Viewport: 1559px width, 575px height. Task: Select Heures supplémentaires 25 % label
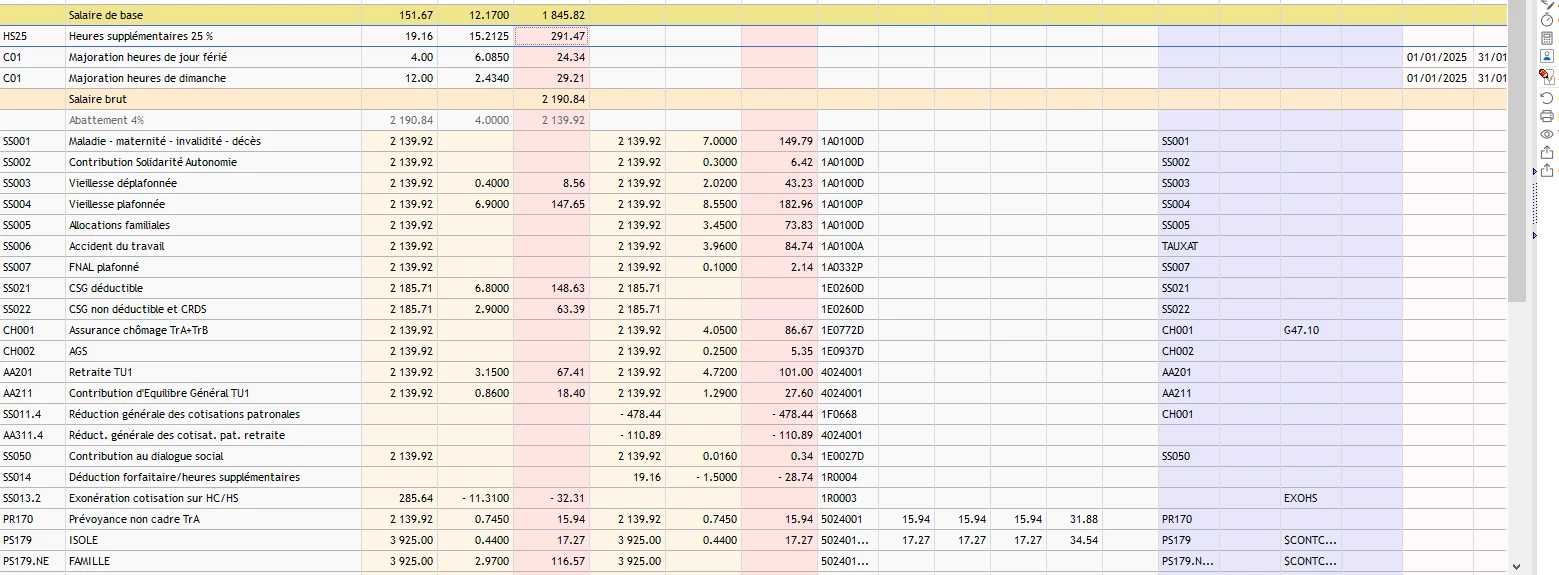[140, 36]
